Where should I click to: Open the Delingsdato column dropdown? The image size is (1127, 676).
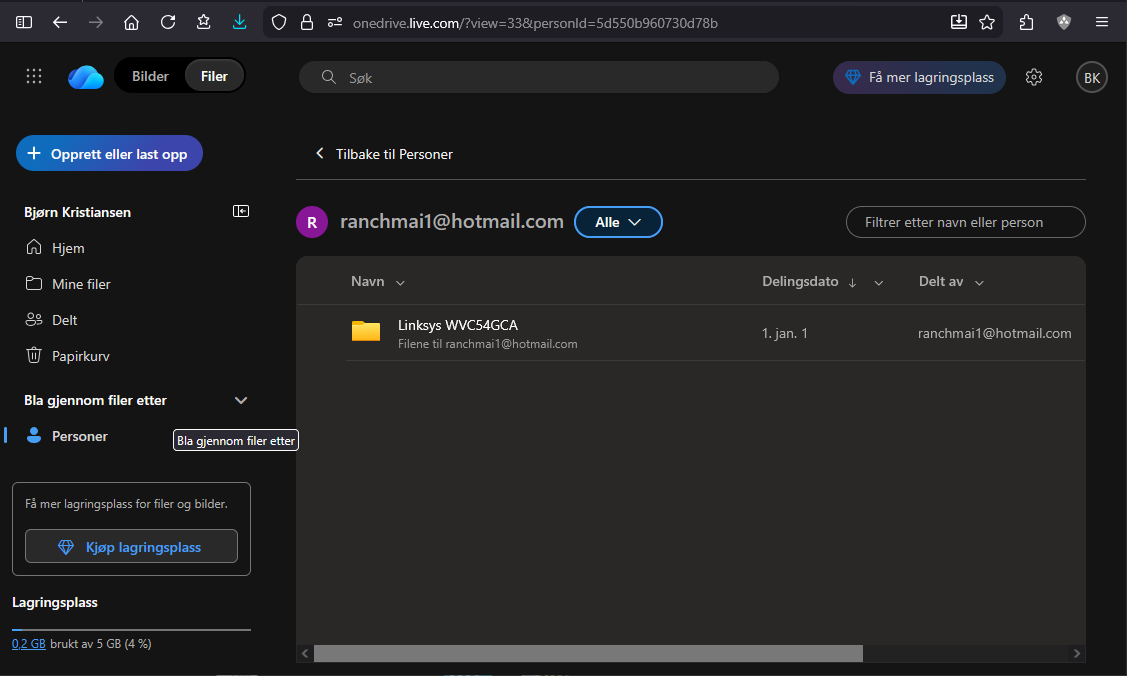(x=878, y=282)
